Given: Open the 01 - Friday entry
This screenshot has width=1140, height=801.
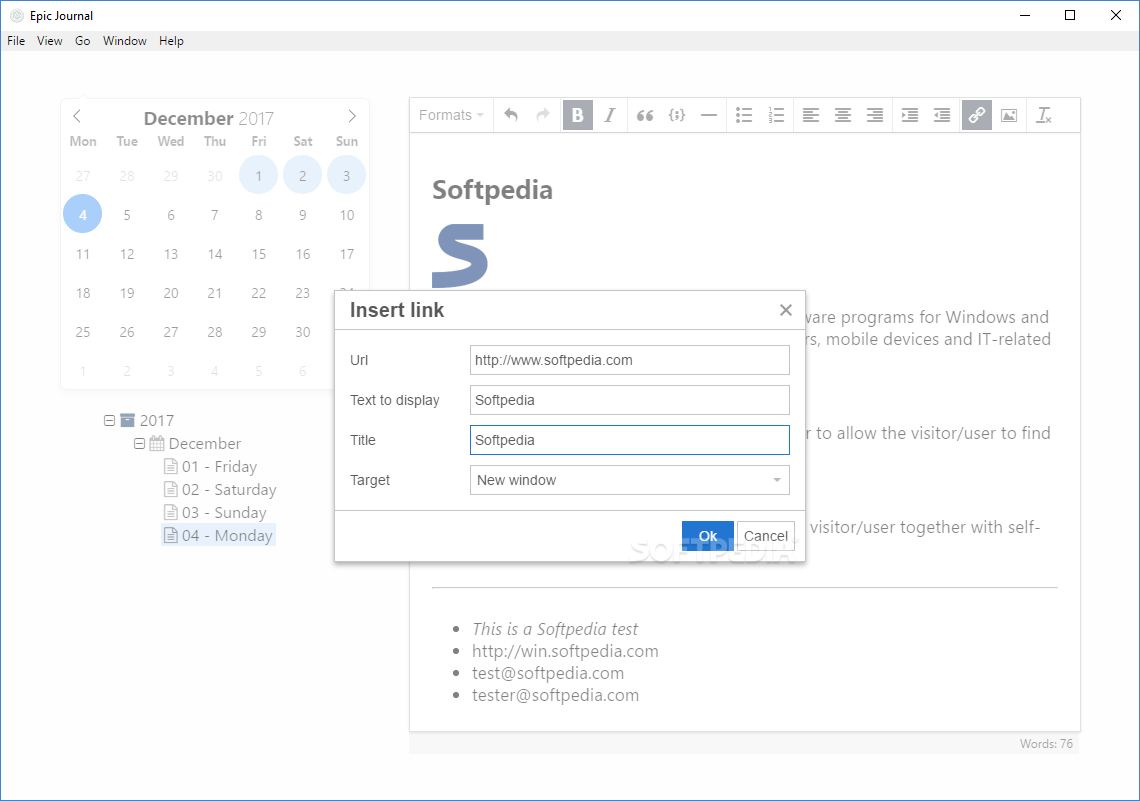Looking at the screenshot, I should tap(211, 467).
